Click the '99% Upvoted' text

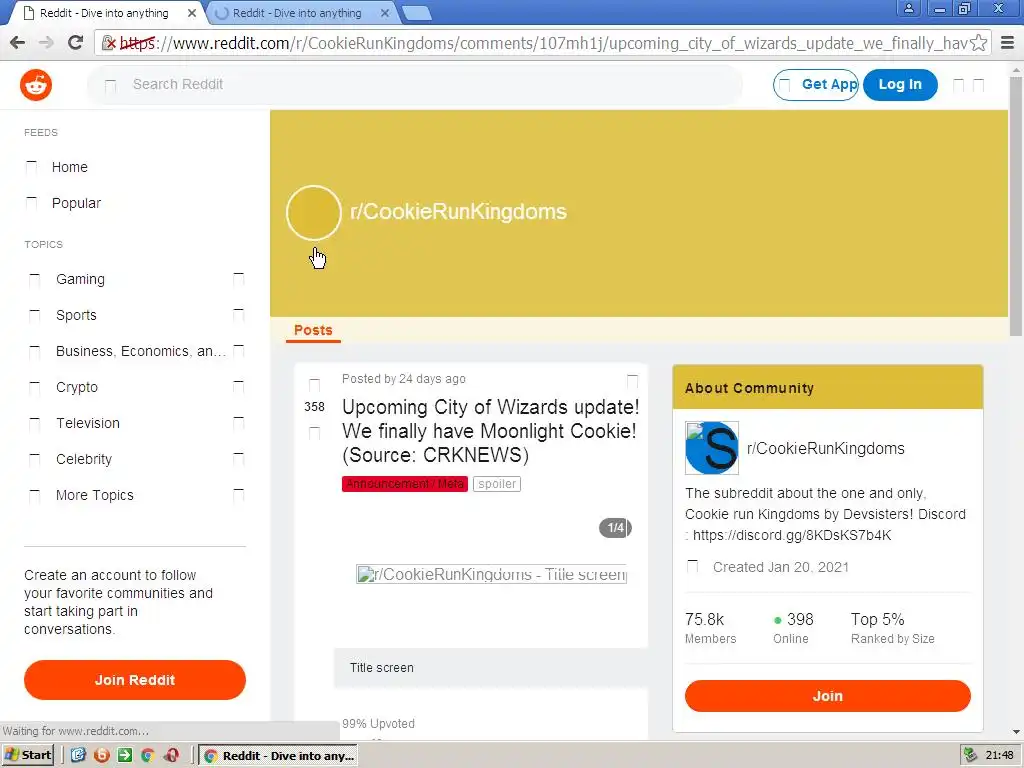[378, 724]
